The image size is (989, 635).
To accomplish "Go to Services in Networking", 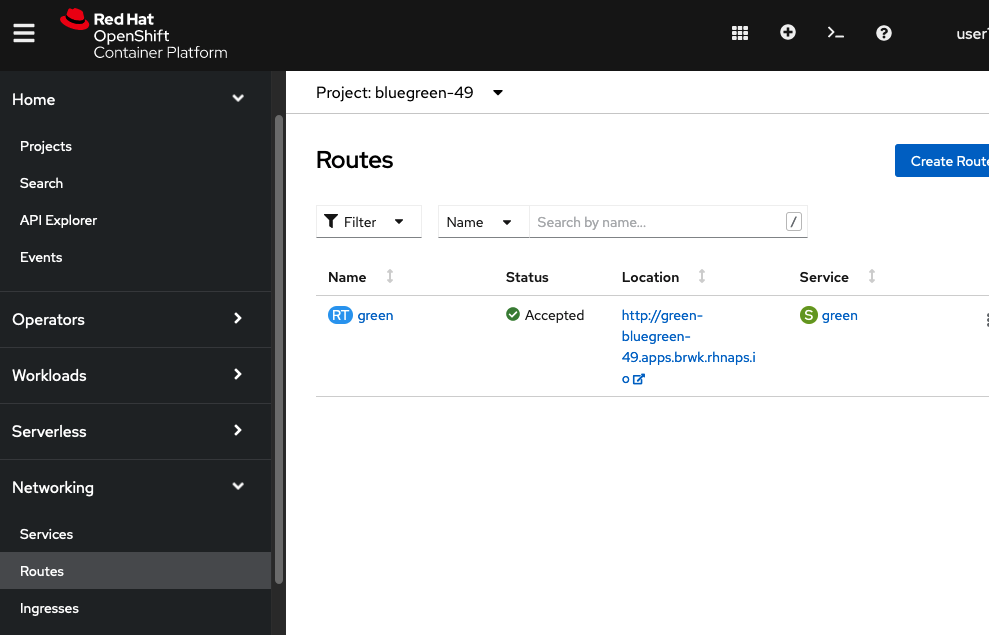I will [x=46, y=534].
